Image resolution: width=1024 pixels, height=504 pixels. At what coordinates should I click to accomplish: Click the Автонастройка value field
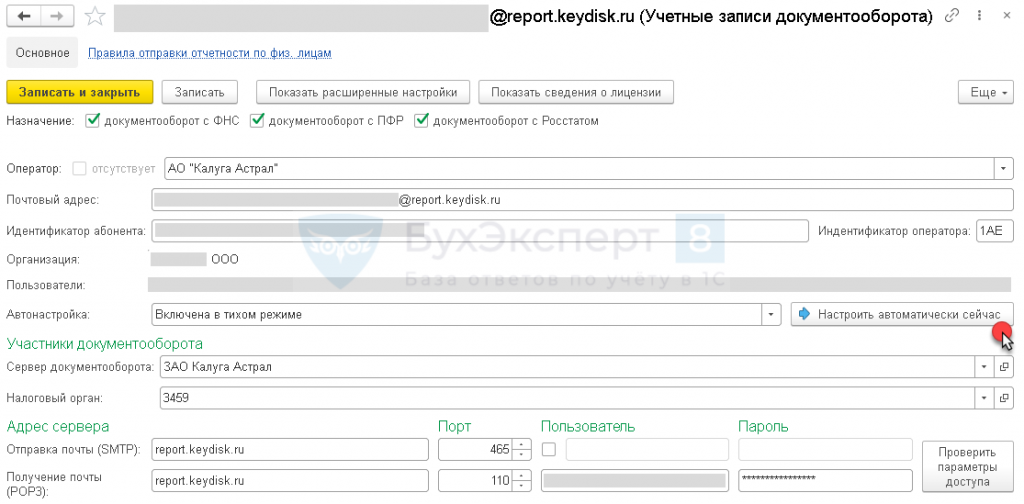456,314
